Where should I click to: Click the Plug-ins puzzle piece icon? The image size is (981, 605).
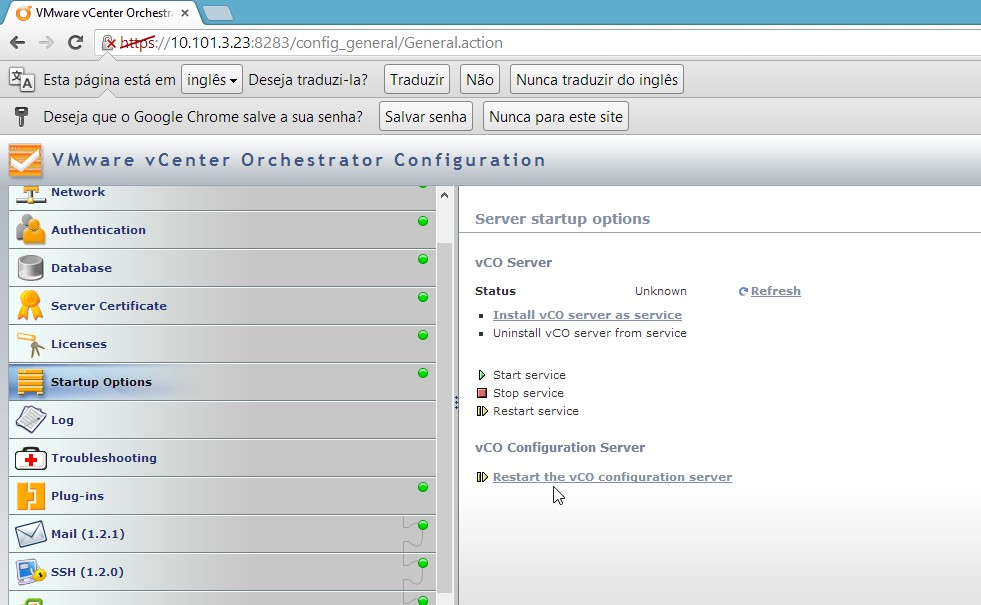coord(31,496)
